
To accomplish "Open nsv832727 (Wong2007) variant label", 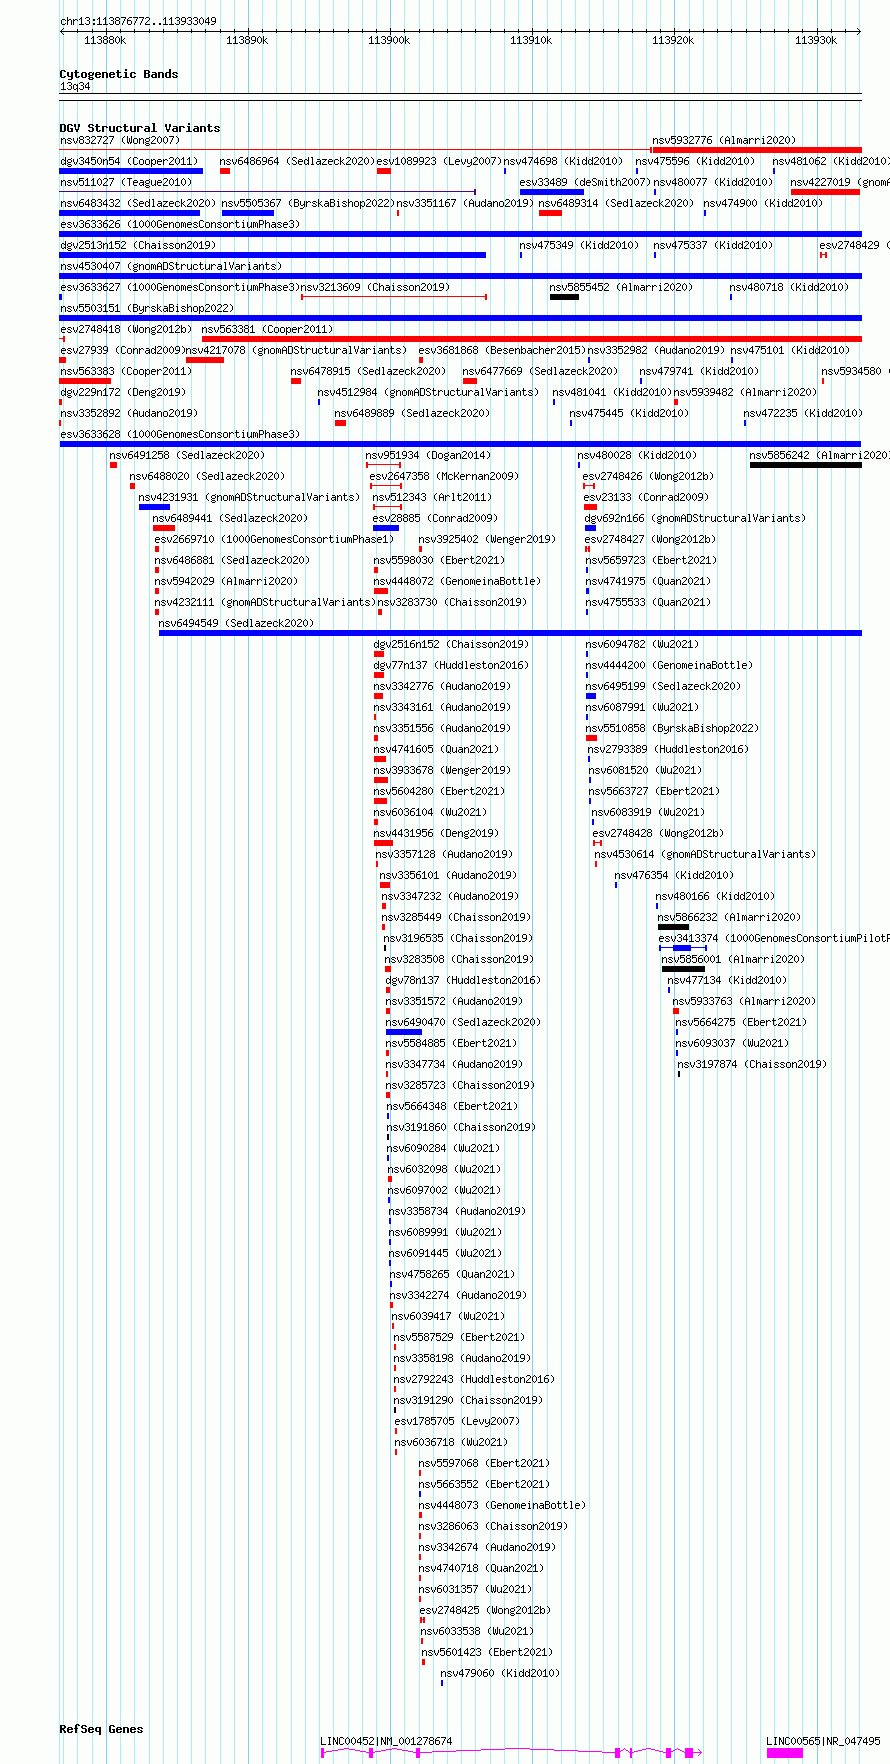I will (120, 141).
